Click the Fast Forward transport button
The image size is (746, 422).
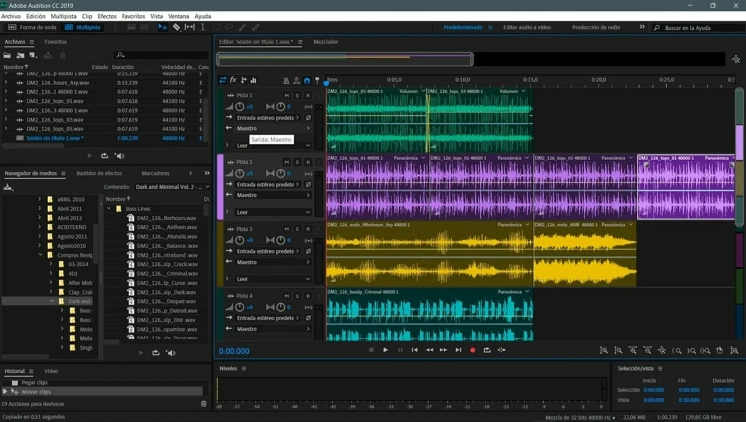pos(443,350)
